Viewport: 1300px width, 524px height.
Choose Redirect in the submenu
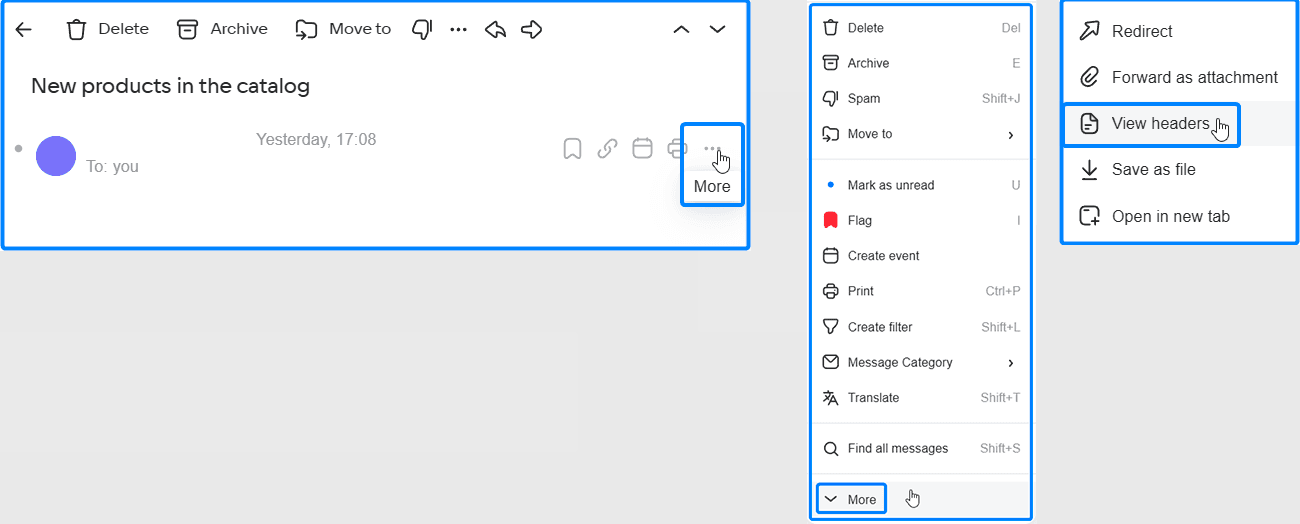(1179, 31)
